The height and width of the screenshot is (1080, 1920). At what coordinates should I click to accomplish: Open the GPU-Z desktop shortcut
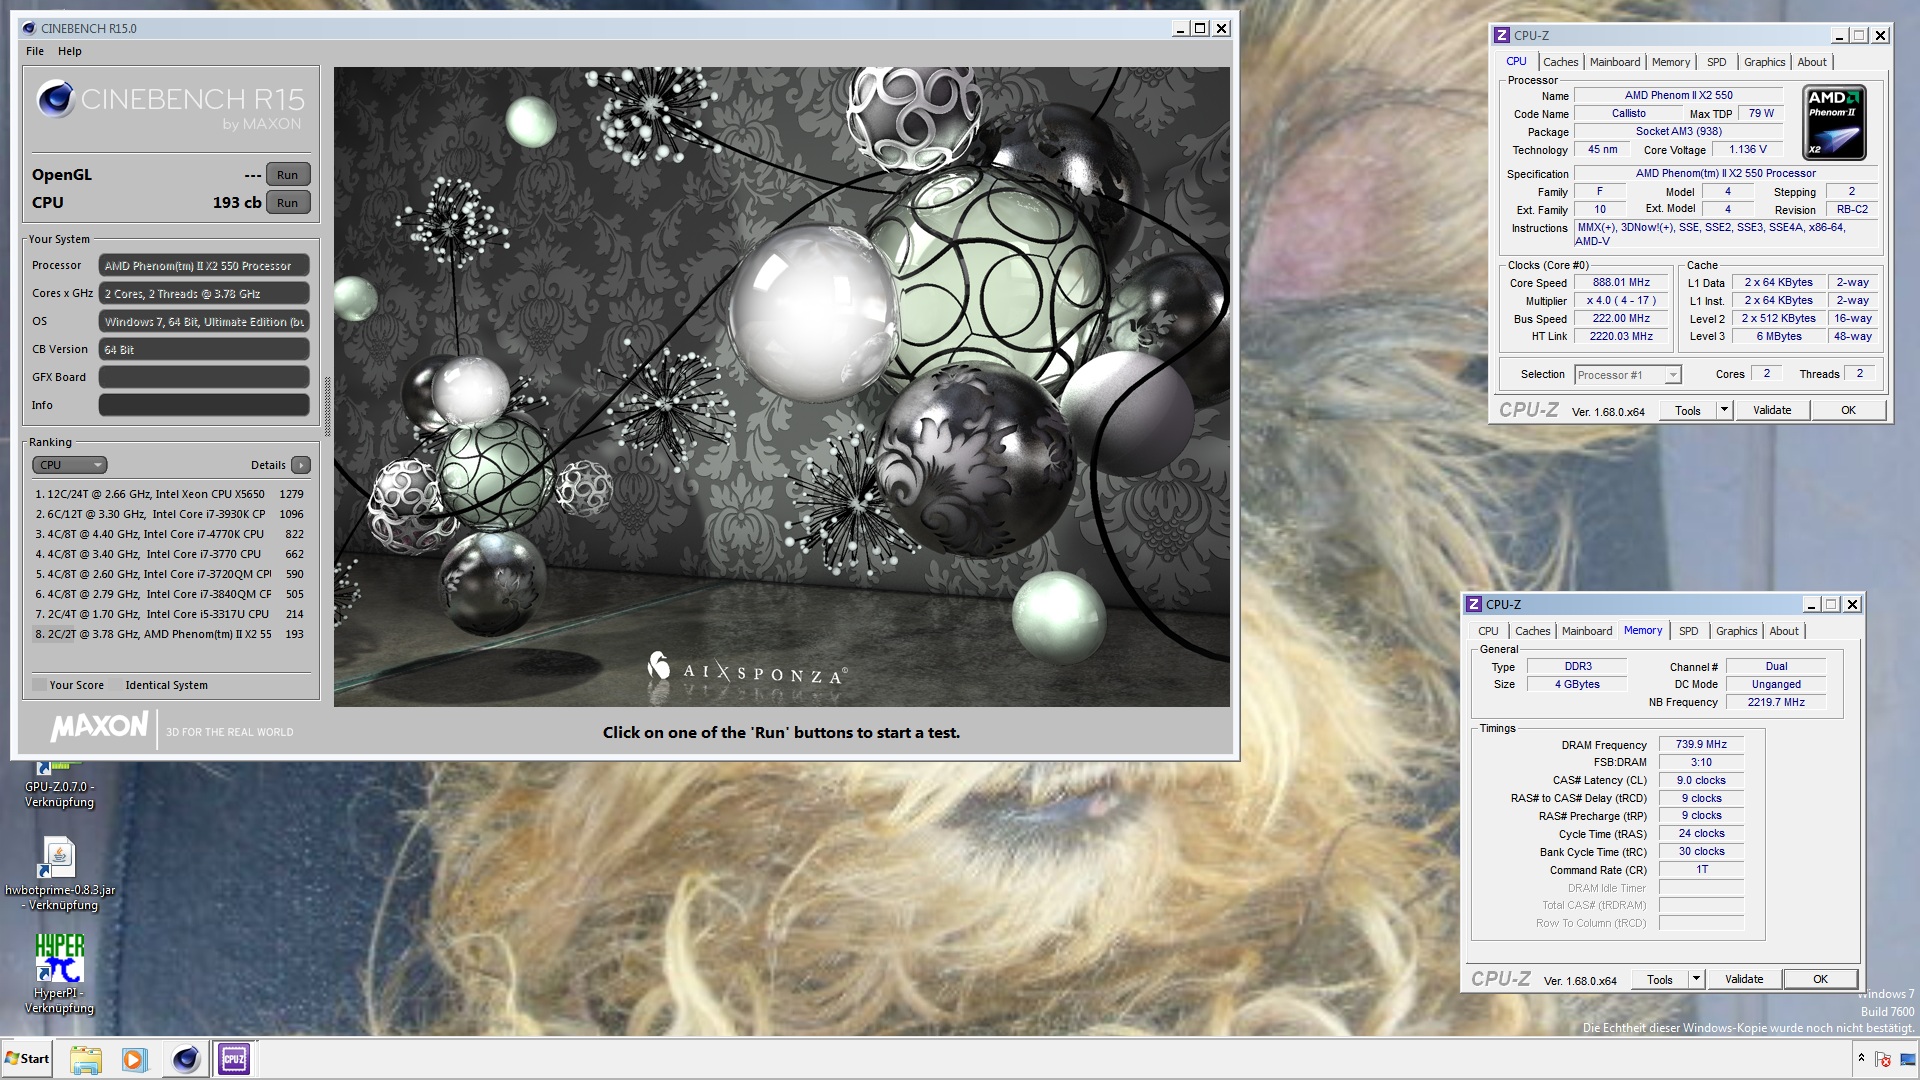[59, 786]
